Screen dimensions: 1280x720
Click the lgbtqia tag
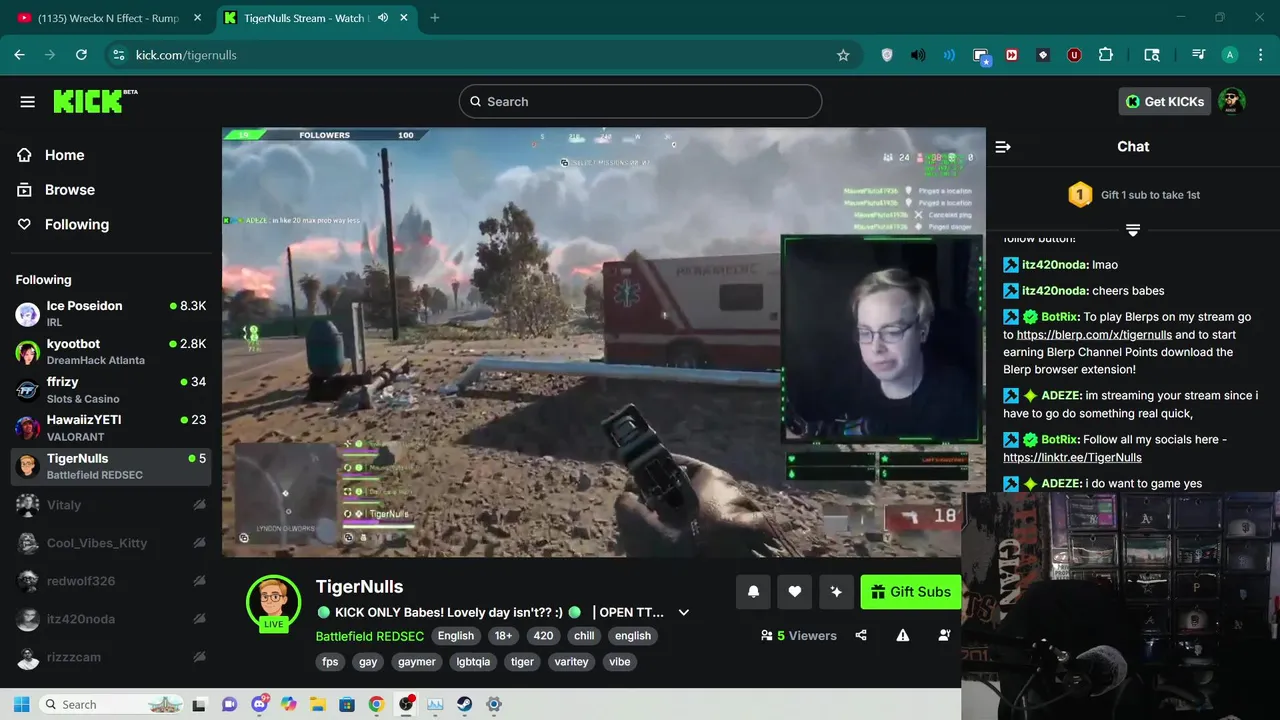pos(473,662)
